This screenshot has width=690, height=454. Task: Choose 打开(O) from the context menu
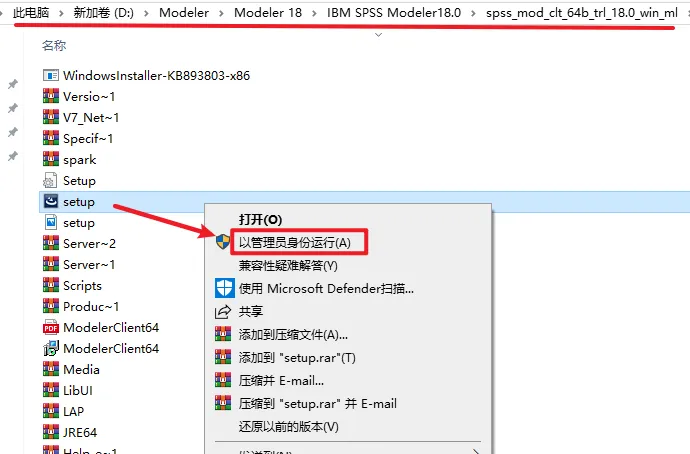pos(260,220)
